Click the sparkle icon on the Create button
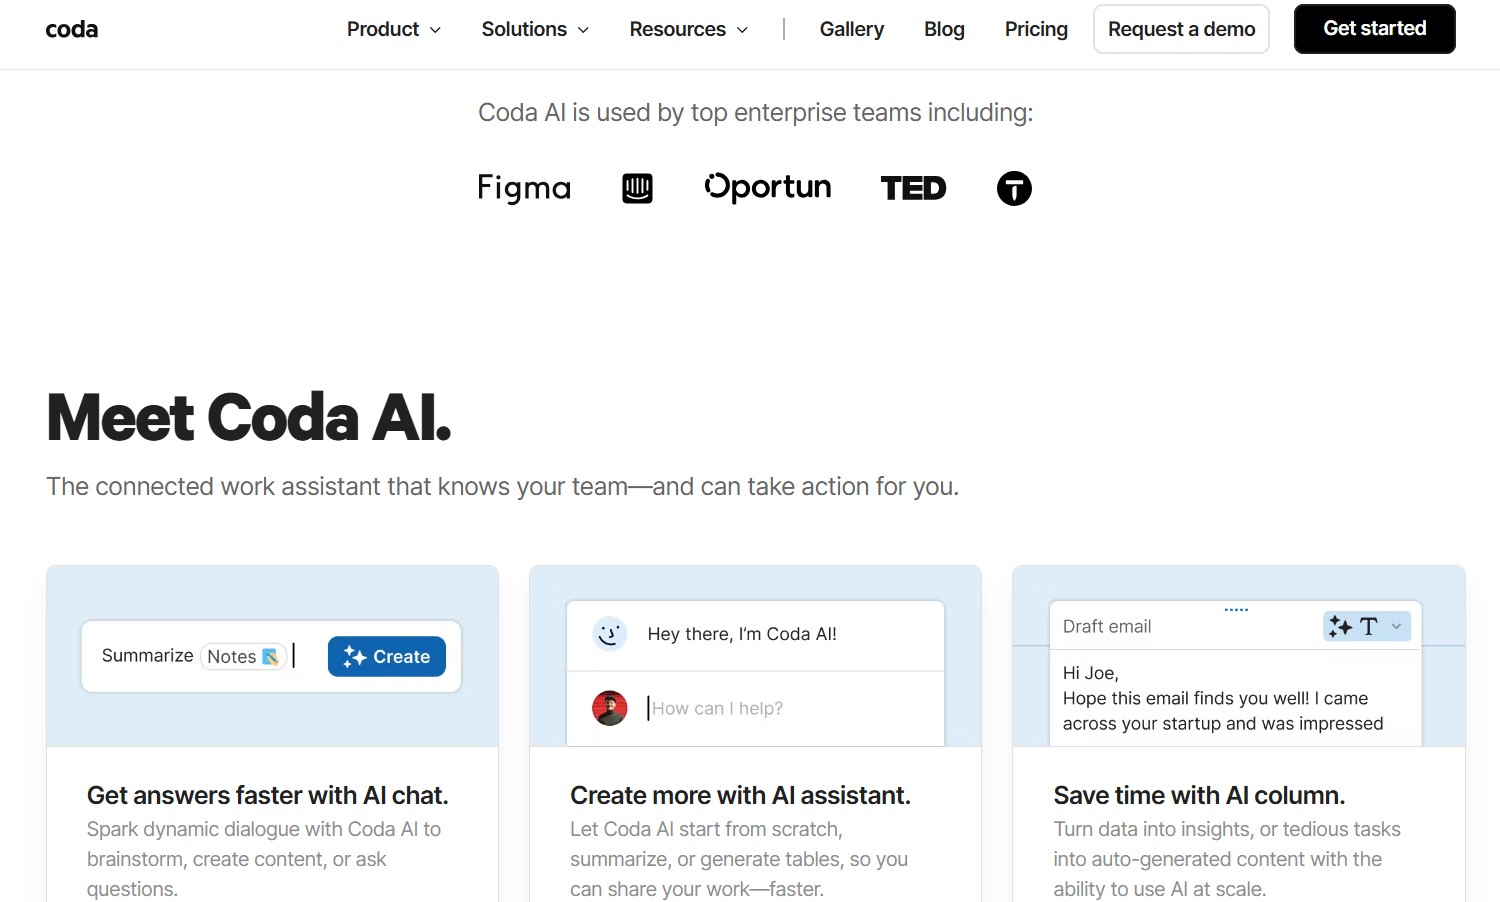The image size is (1500, 902). pyautogui.click(x=355, y=656)
